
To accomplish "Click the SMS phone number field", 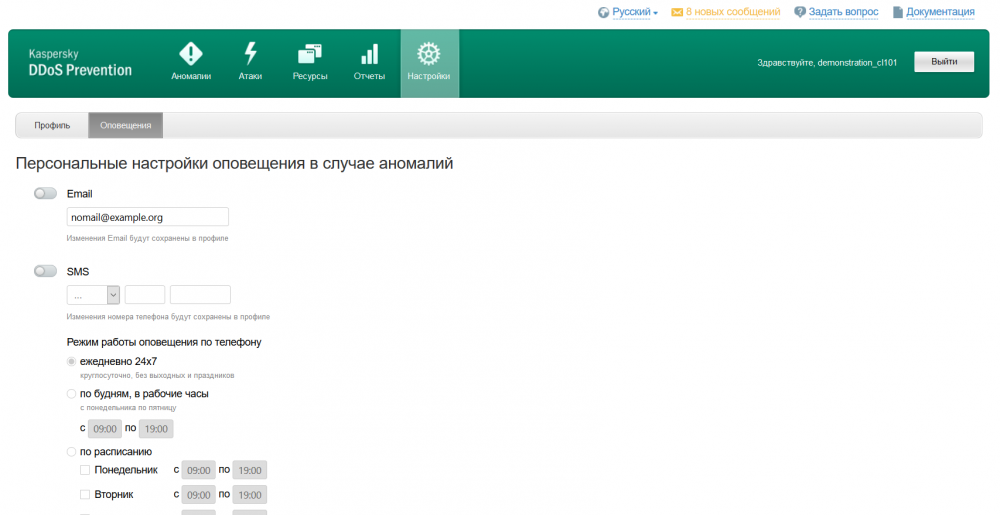I will (x=200, y=295).
